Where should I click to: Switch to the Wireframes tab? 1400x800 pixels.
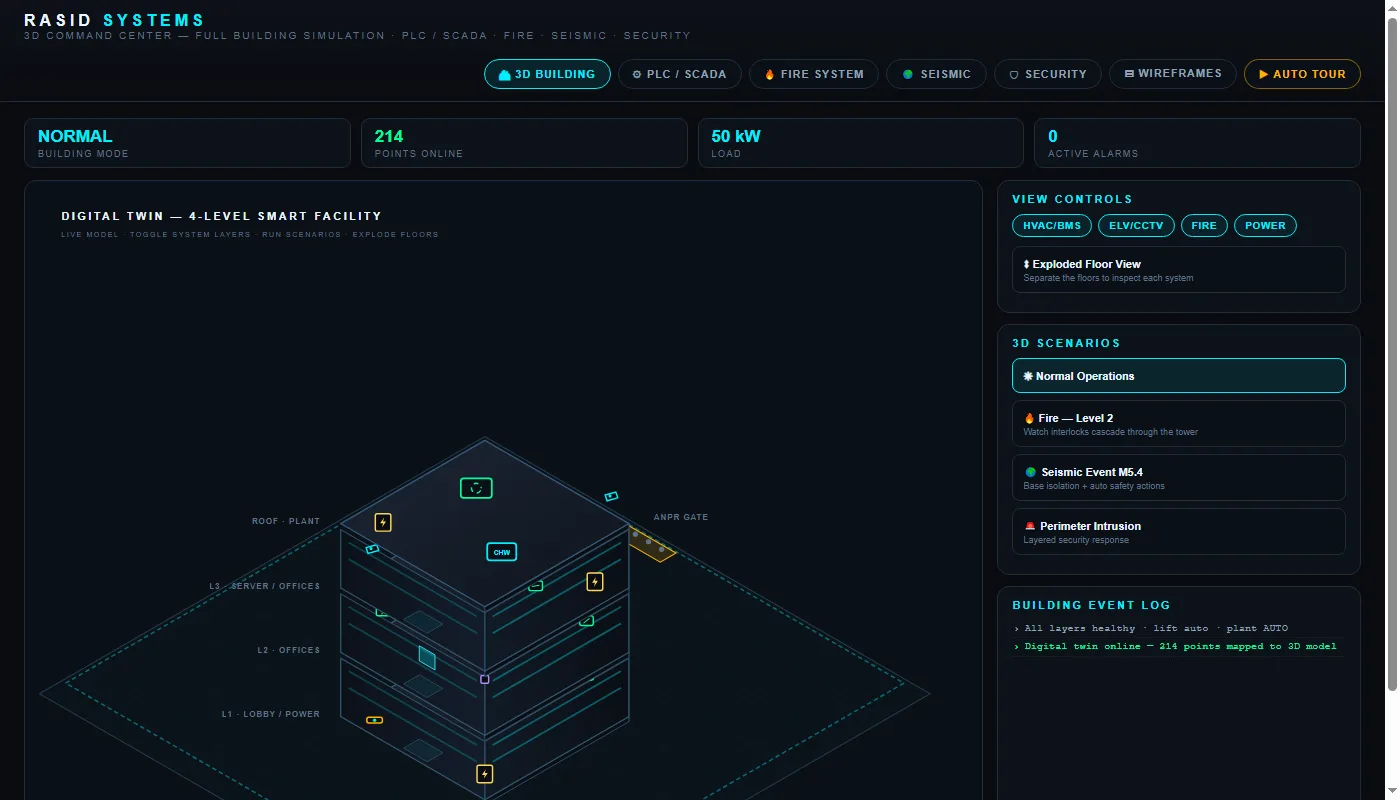point(1173,74)
